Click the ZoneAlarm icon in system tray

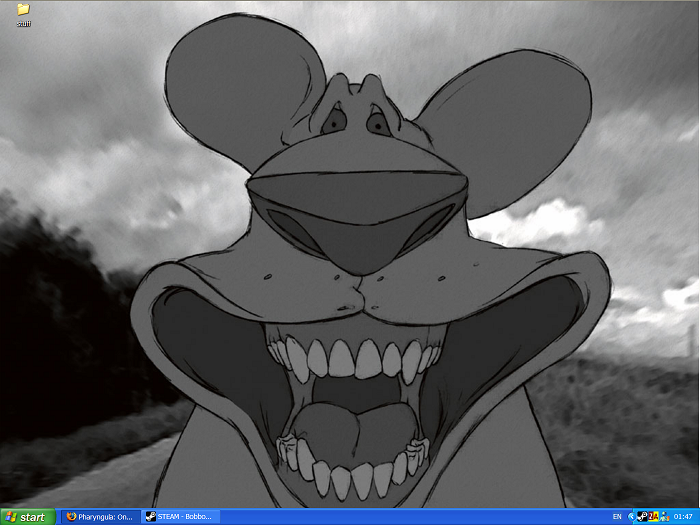click(654, 517)
